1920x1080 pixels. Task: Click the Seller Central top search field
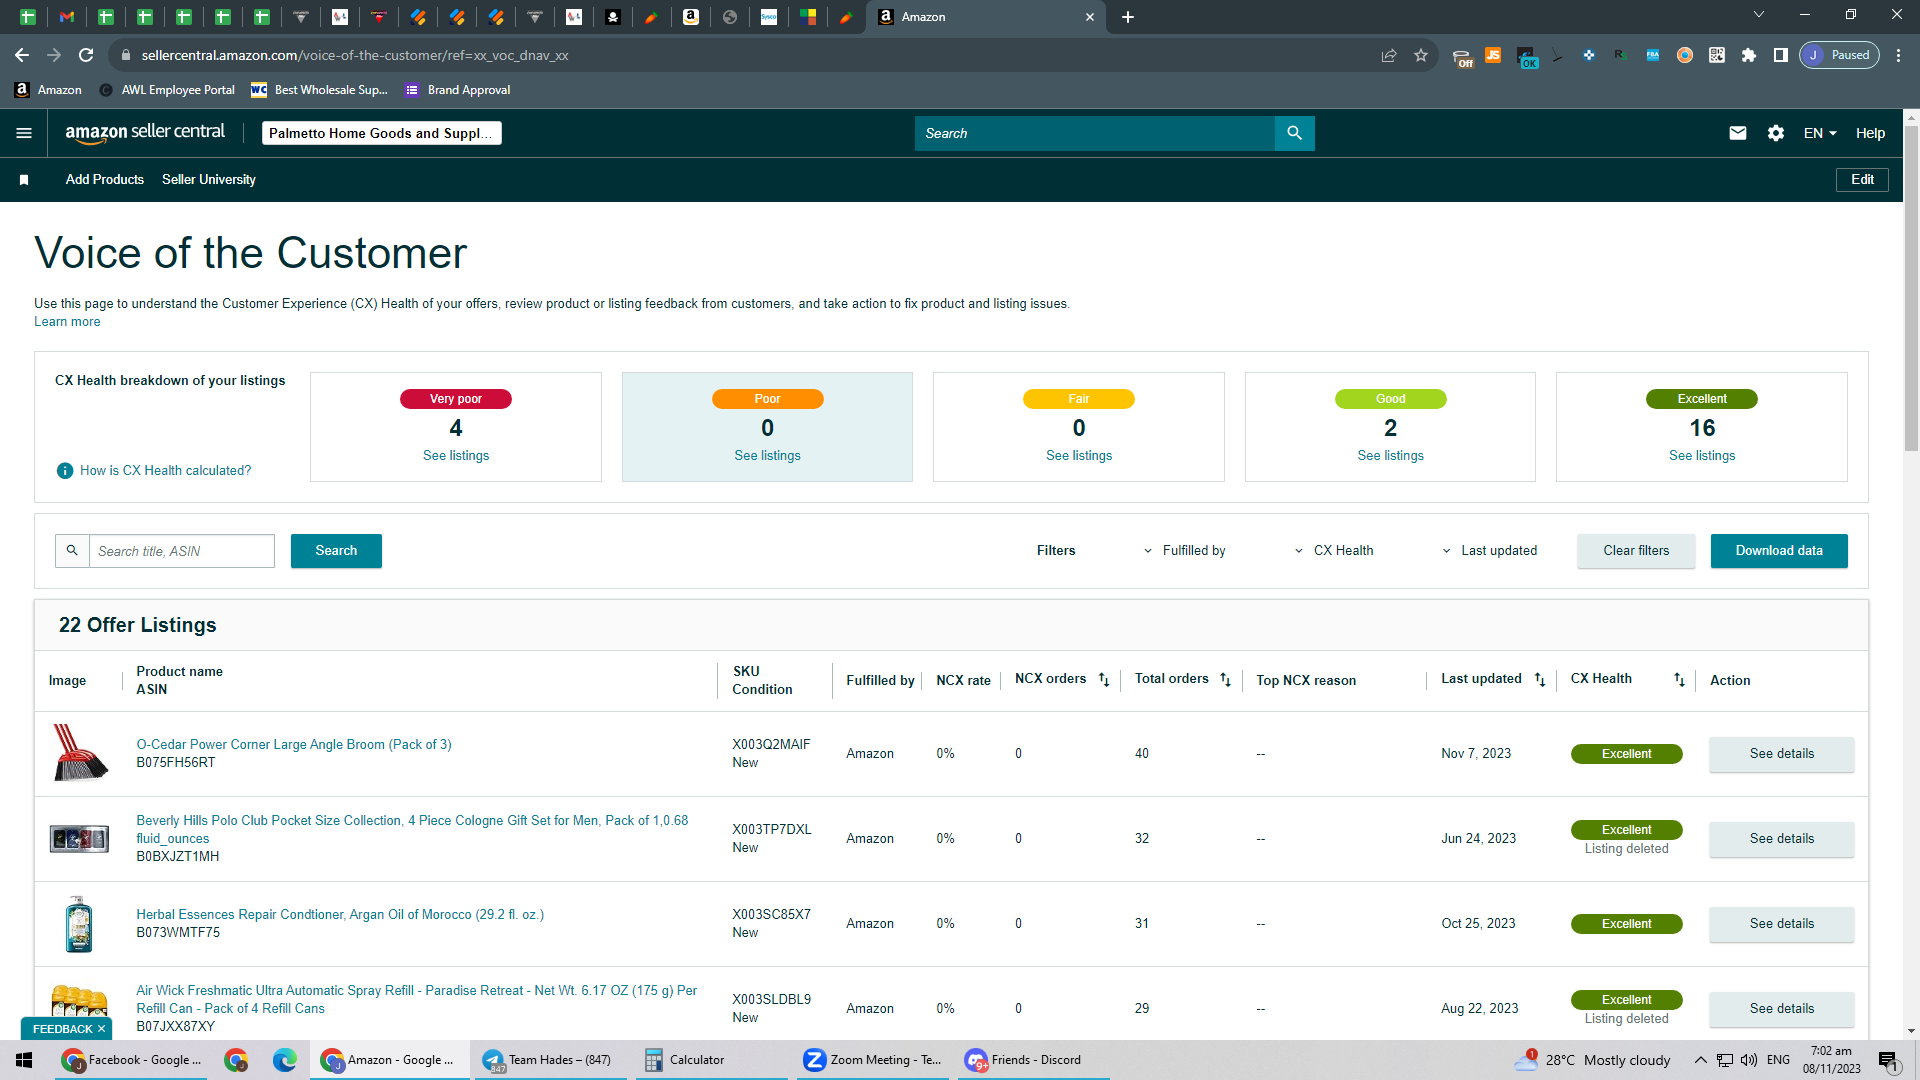click(1095, 133)
